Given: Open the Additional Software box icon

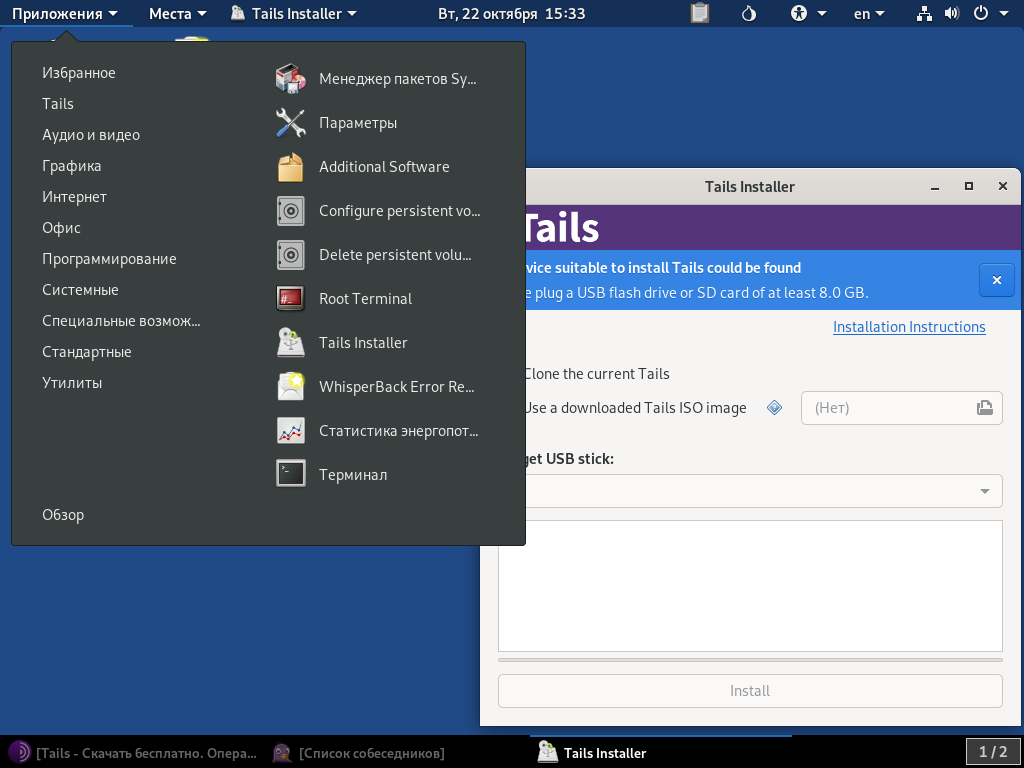Looking at the screenshot, I should click(291, 167).
